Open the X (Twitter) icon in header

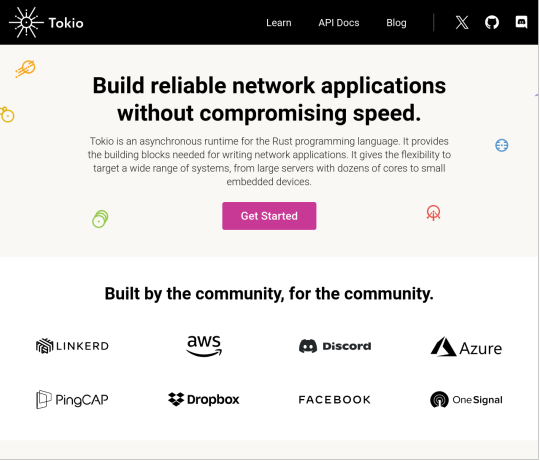(x=462, y=23)
